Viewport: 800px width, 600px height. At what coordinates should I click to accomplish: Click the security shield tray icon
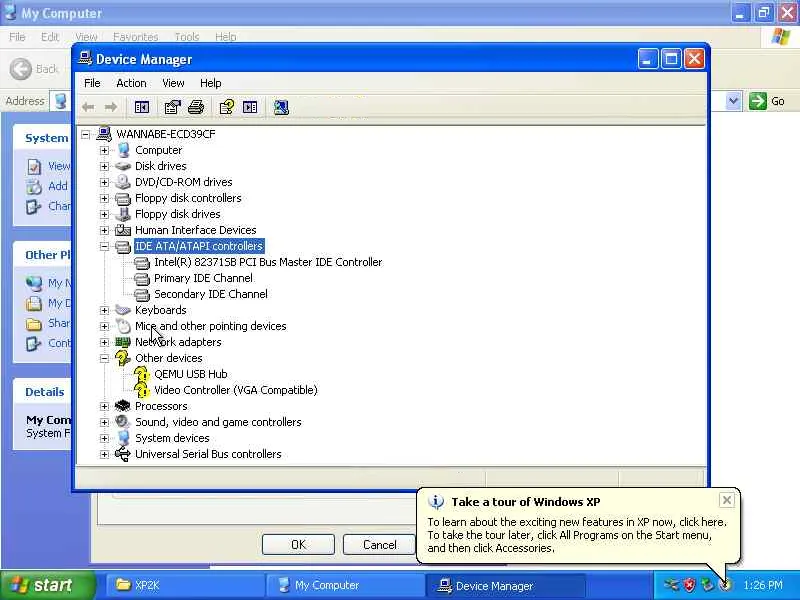[689, 585]
